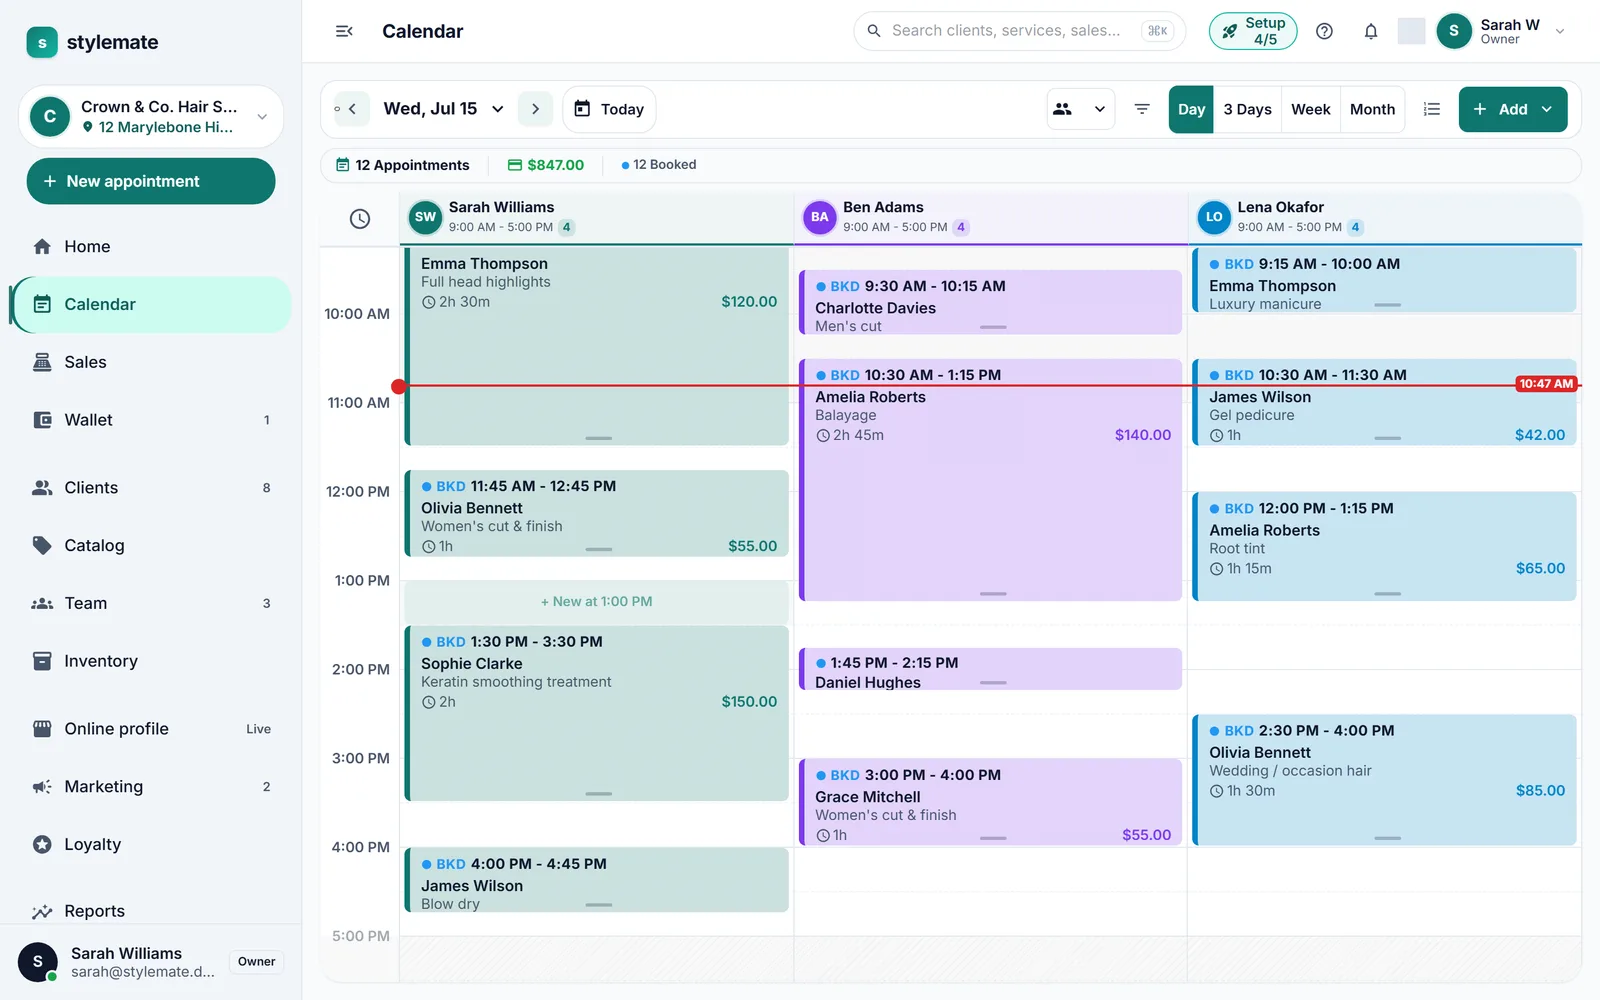Open calendar filter icon
This screenshot has width=1600, height=1000.
pos(1142,109)
